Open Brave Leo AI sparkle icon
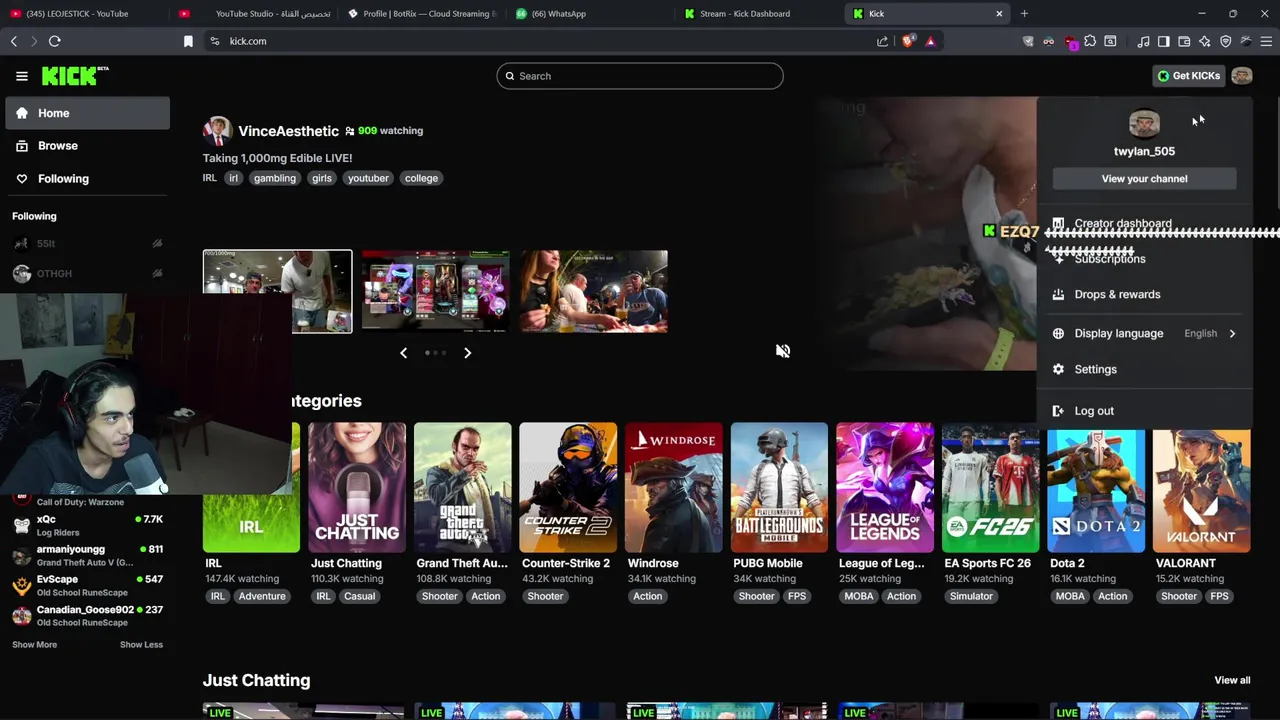 pos(1205,41)
